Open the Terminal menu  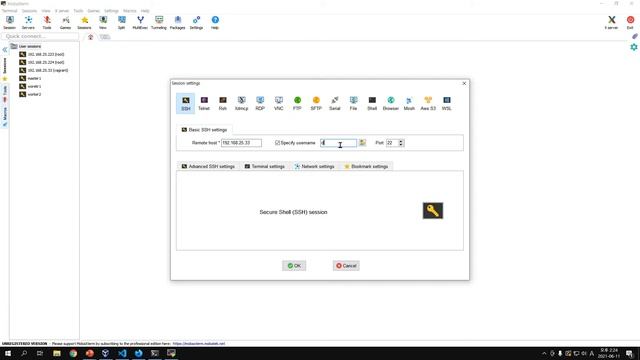click(9, 11)
